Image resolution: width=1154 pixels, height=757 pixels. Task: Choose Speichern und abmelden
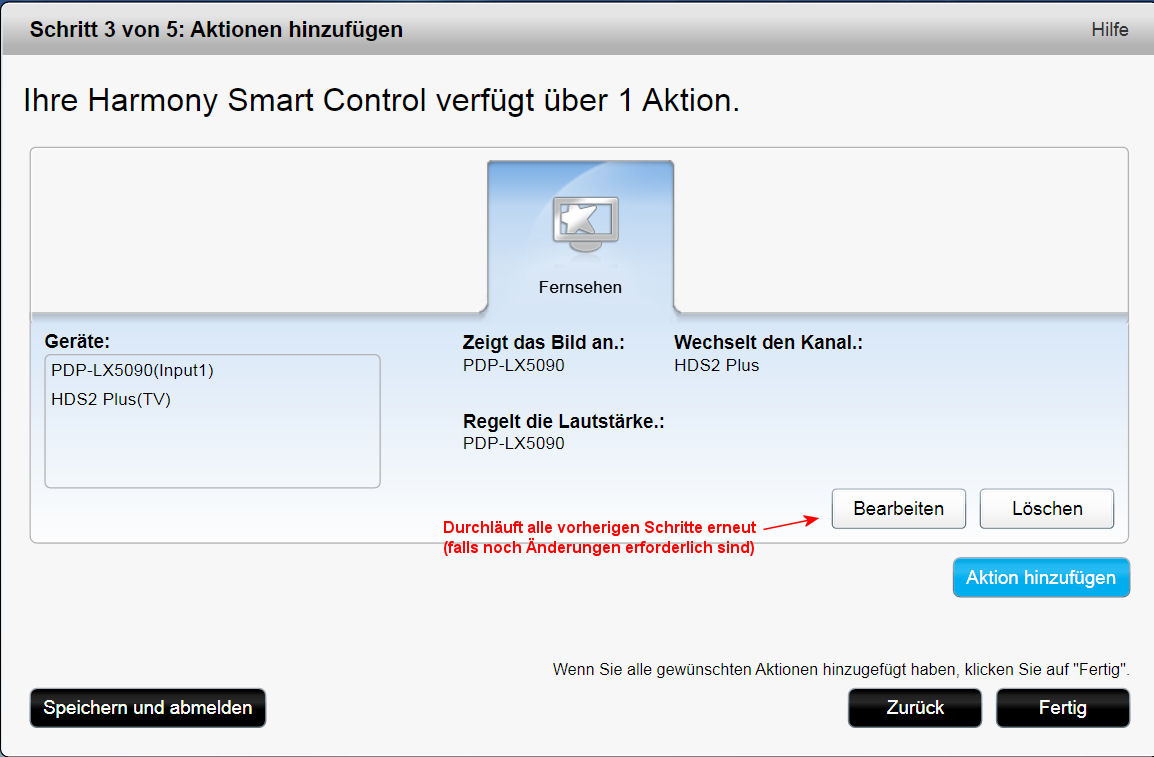tap(148, 708)
